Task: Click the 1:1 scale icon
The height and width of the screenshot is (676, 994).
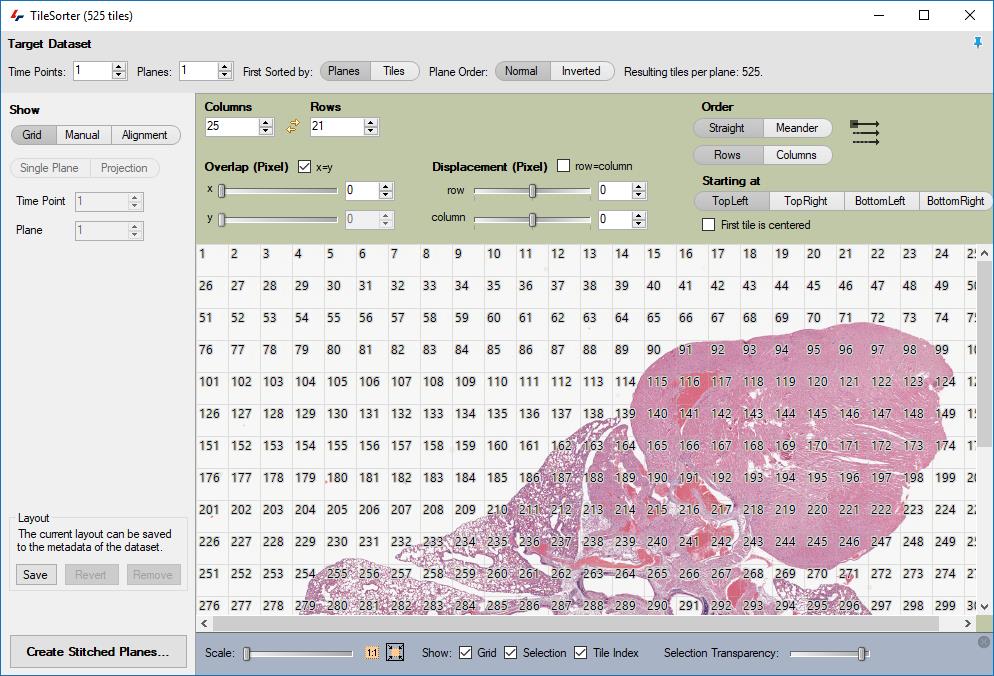Action: click(x=372, y=653)
